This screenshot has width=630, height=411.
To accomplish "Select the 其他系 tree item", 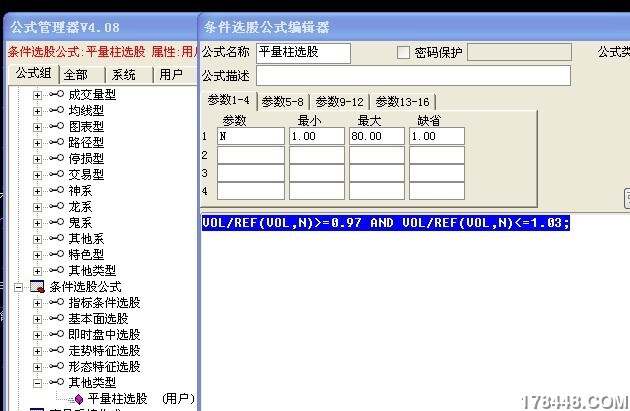I will pyautogui.click(x=86, y=239).
